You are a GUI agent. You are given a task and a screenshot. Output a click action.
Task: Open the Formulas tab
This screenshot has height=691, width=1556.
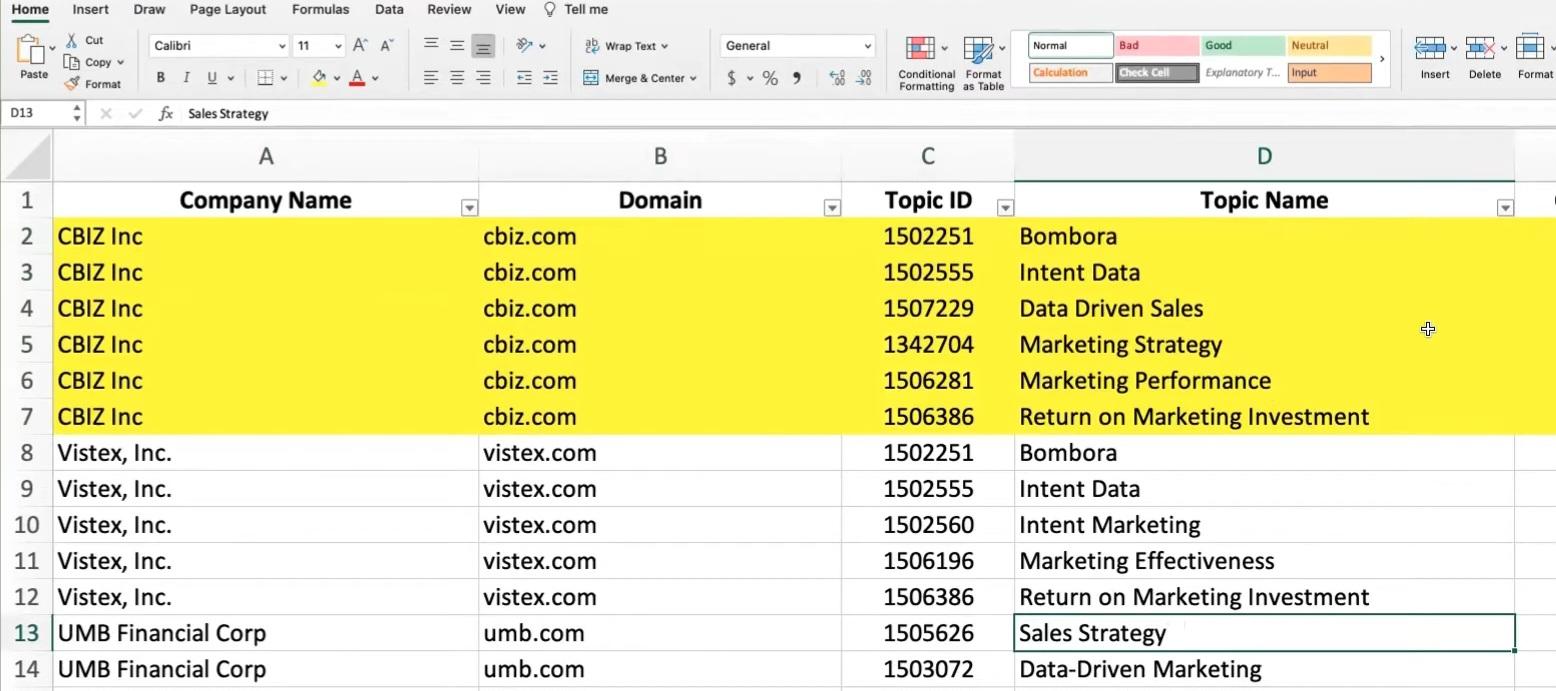pos(320,10)
